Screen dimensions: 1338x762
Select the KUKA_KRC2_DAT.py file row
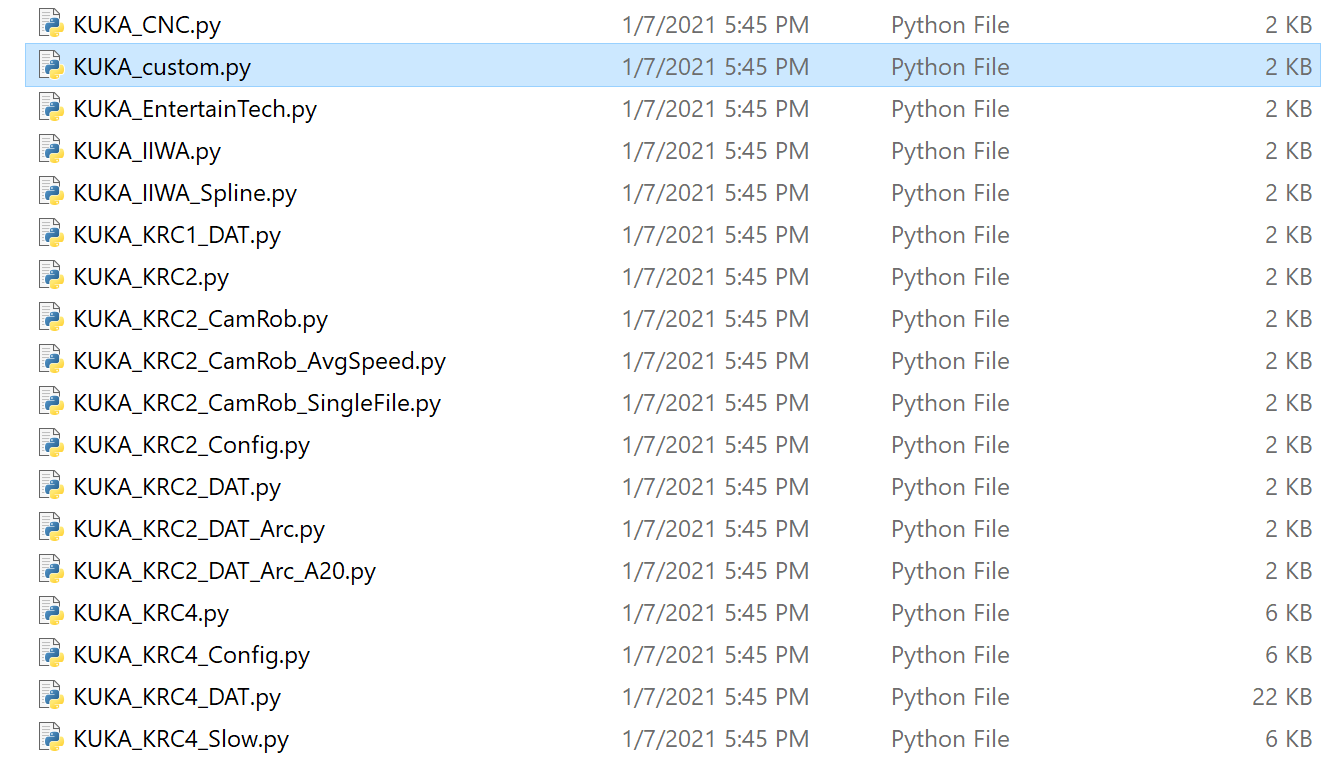(672, 487)
